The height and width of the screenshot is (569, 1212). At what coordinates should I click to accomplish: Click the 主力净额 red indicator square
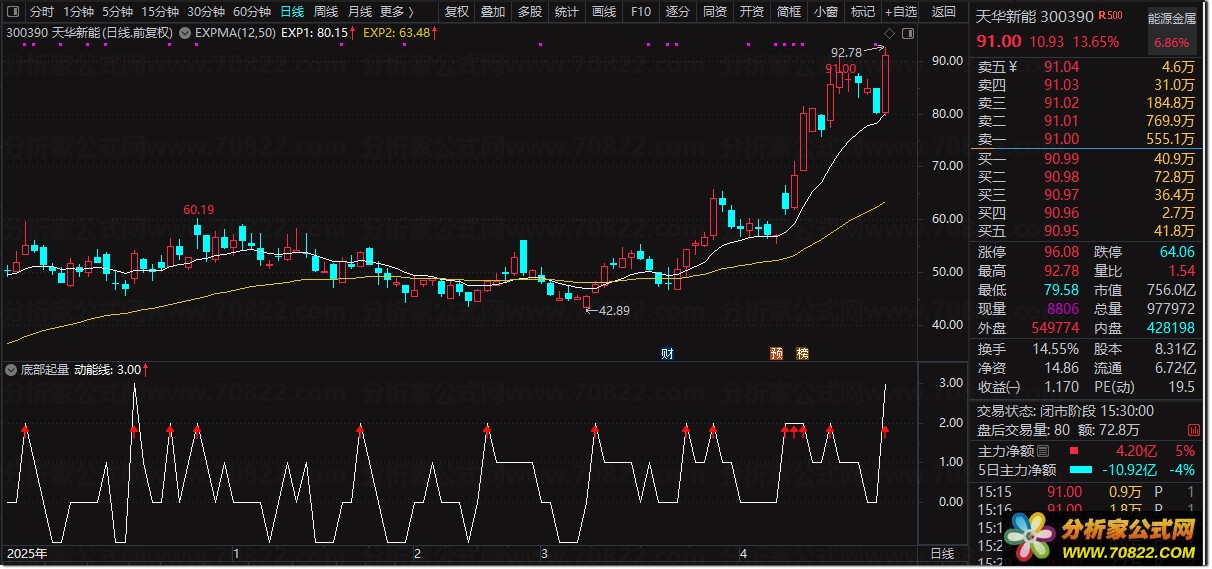pyautogui.click(x=1073, y=450)
